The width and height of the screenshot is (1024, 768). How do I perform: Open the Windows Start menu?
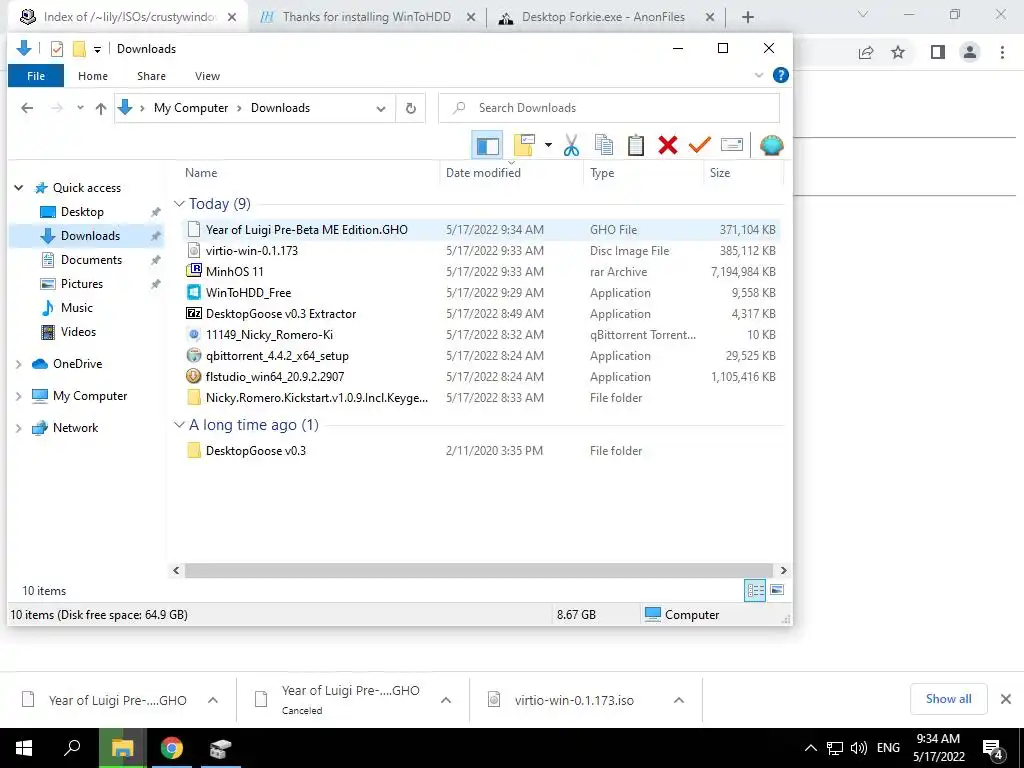coord(24,748)
